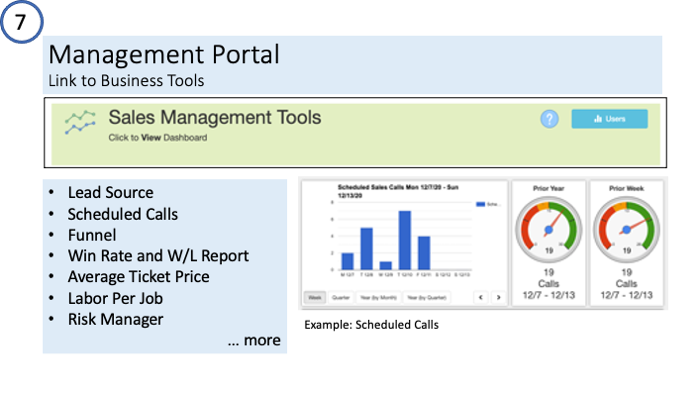Image resolution: width=700 pixels, height=394 pixels.
Task: Click the 'Management Portal' slide title
Action: pos(164,54)
